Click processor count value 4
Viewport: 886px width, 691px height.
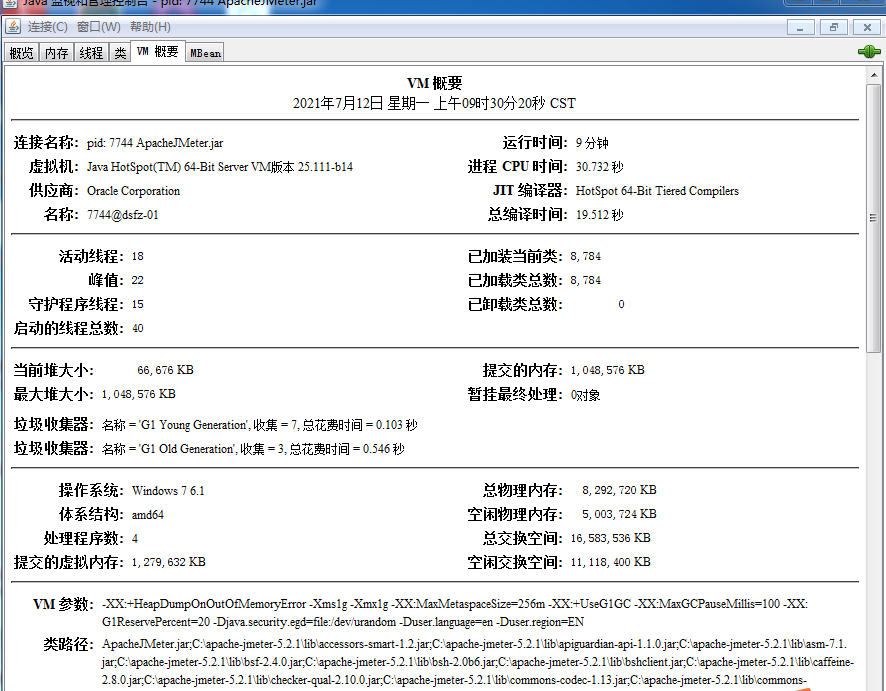(134, 538)
